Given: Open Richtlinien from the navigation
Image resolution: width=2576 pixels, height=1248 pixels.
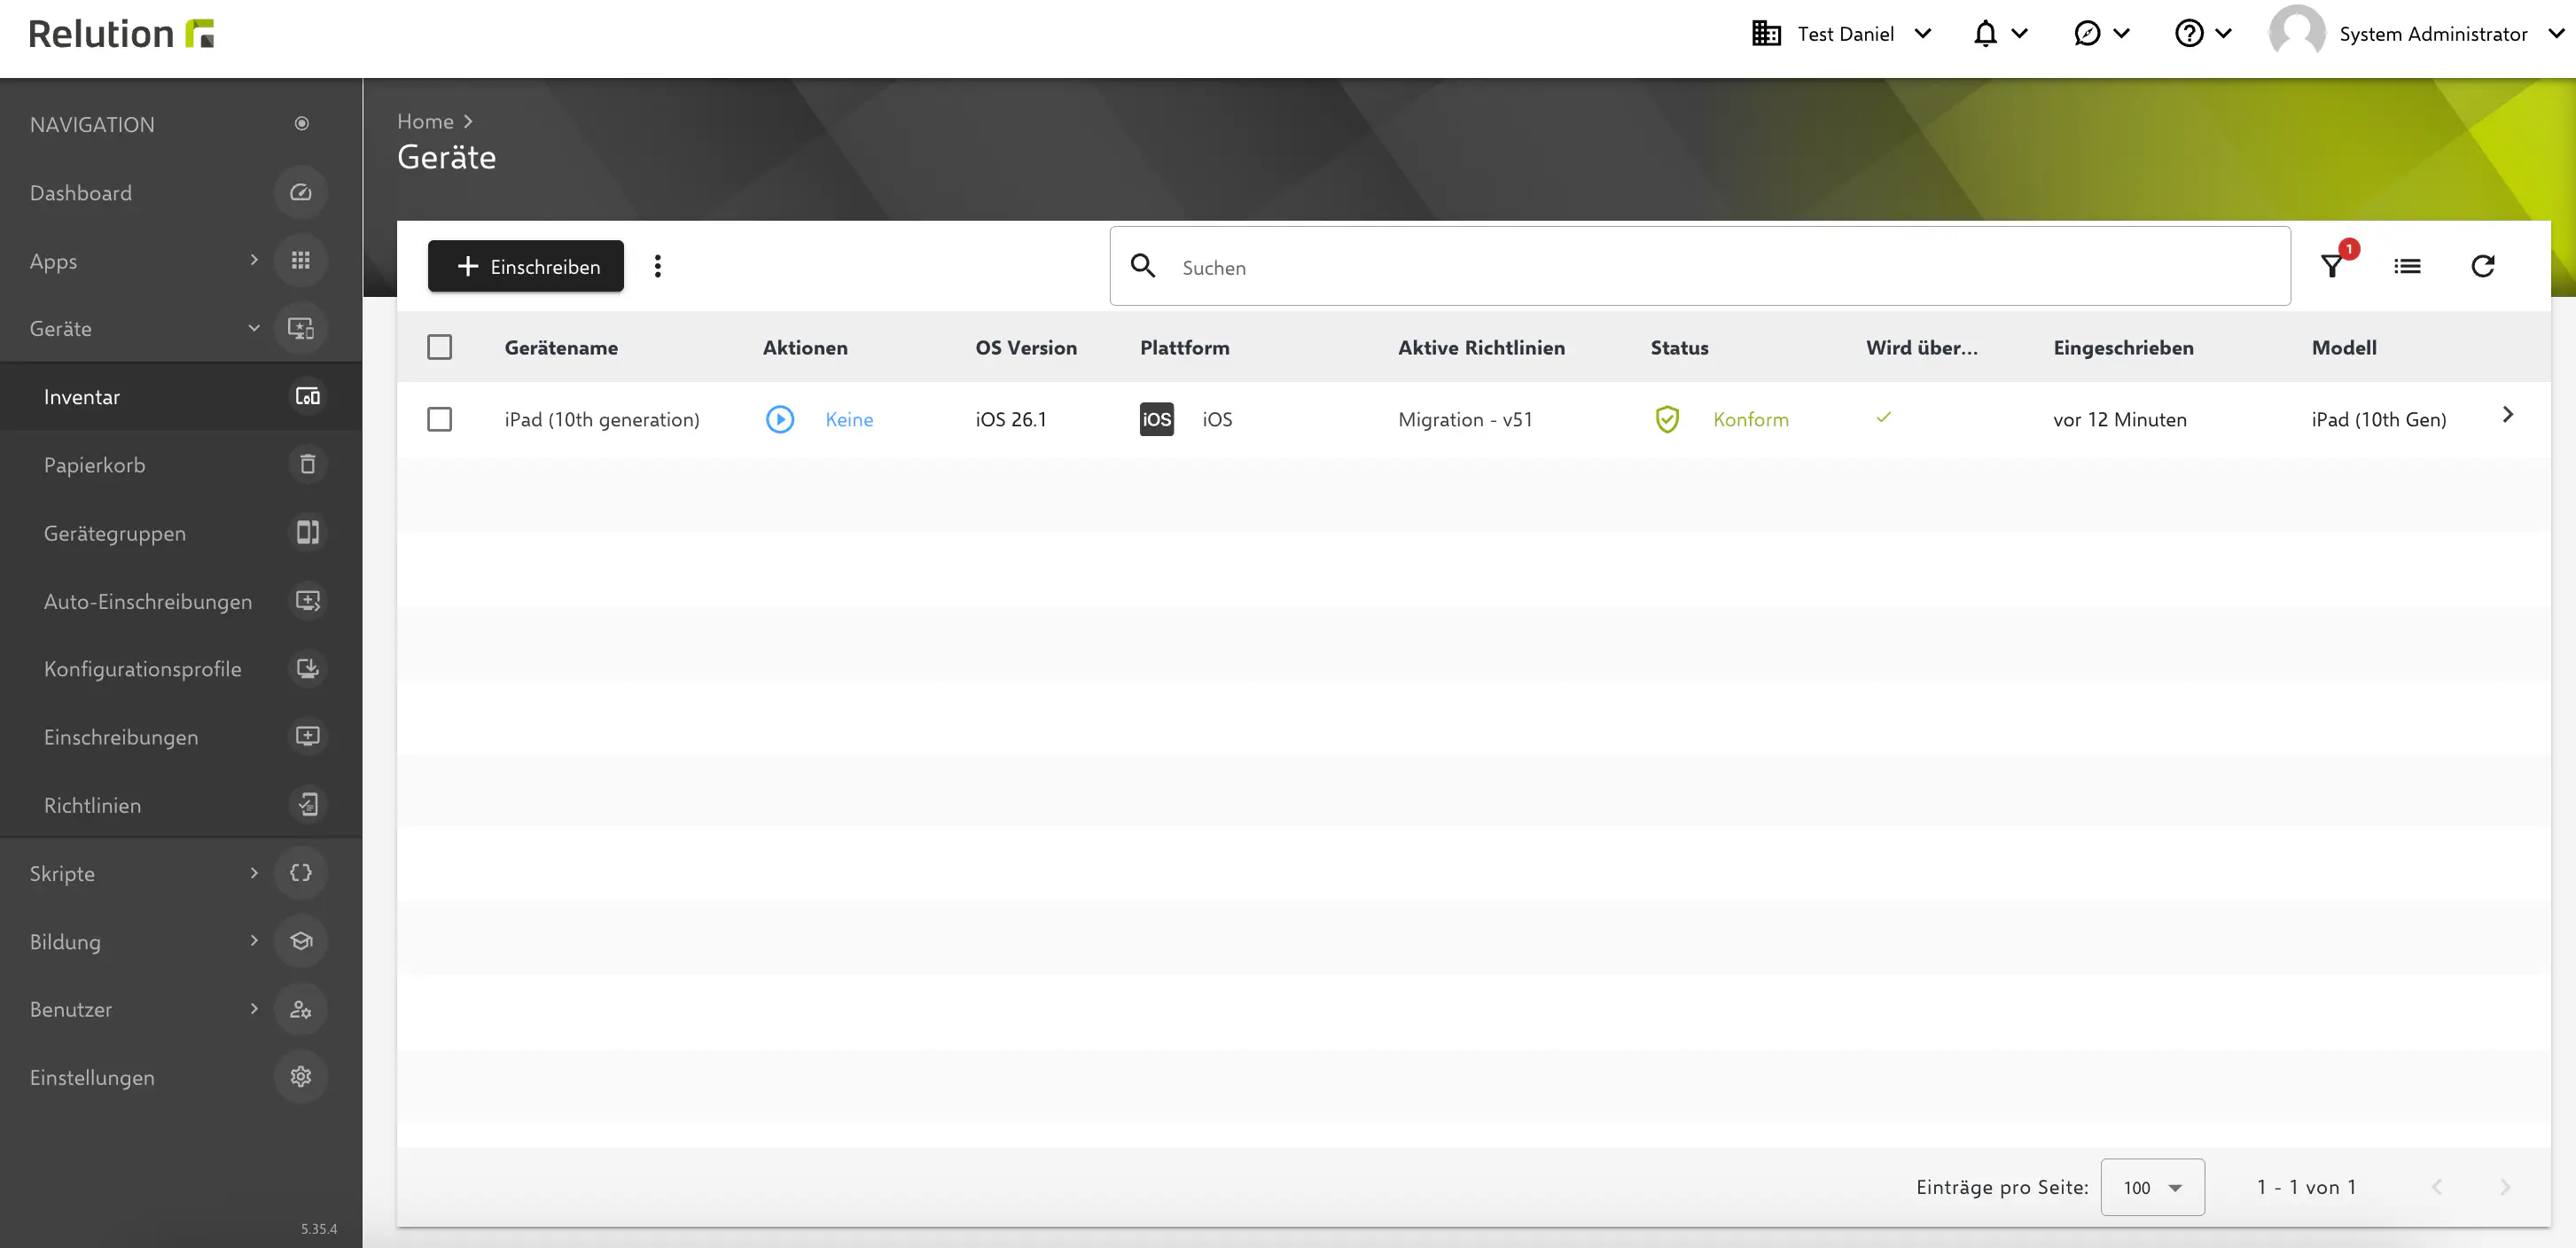Looking at the screenshot, I should point(93,804).
